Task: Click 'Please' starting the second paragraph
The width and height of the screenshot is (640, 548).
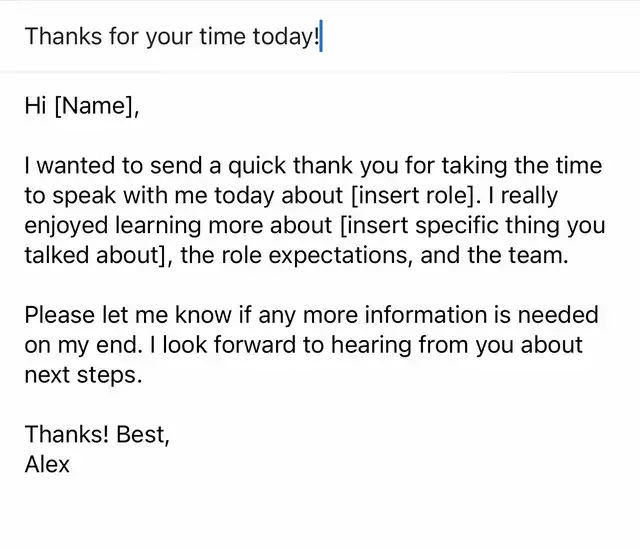Action: pos(59,316)
